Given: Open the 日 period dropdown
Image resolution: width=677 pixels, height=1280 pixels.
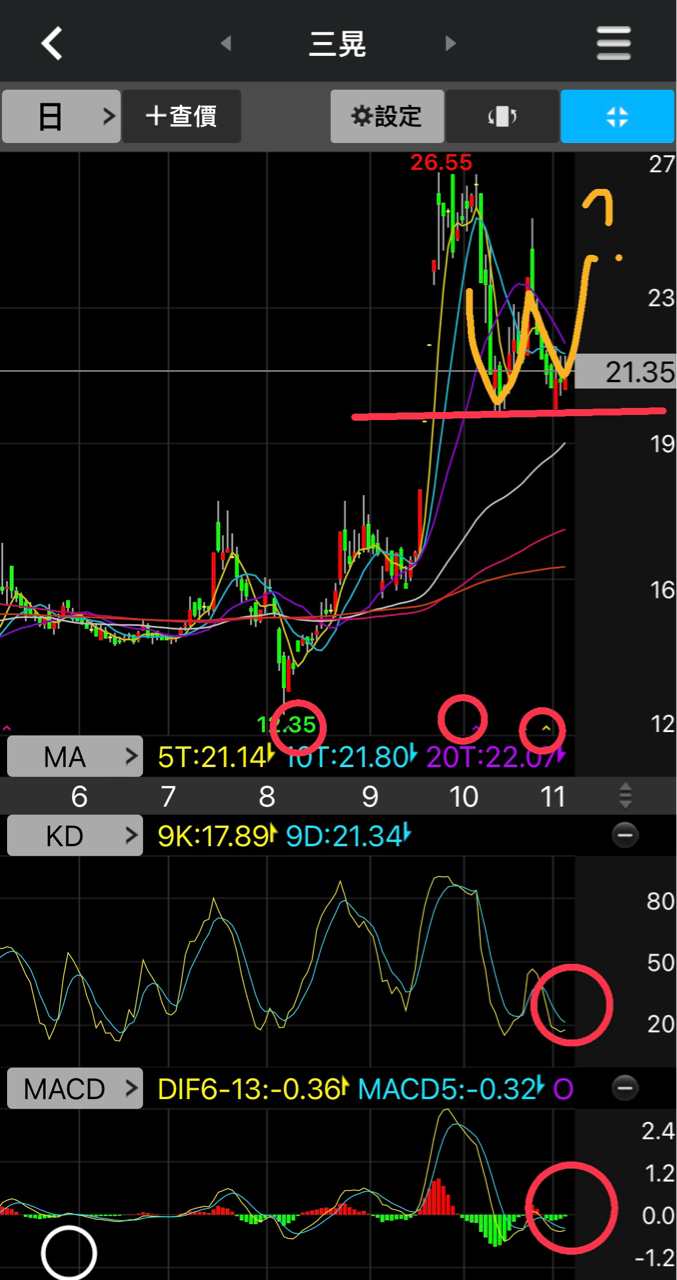Looking at the screenshot, I should [61, 117].
